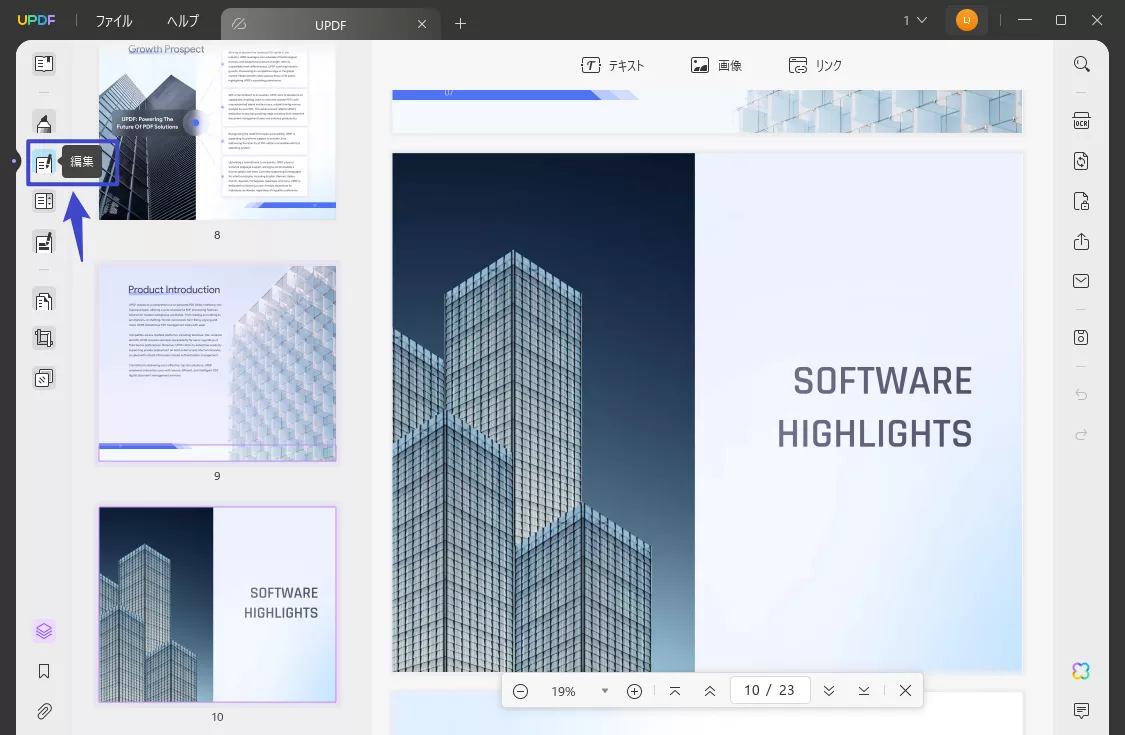Click the user account avatar
This screenshot has height=735, width=1125.
[966, 20]
